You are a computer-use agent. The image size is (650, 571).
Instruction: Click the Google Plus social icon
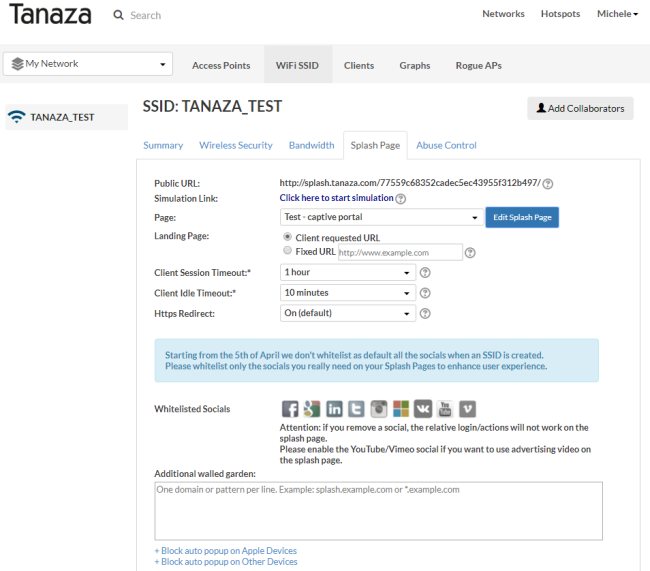(312, 409)
